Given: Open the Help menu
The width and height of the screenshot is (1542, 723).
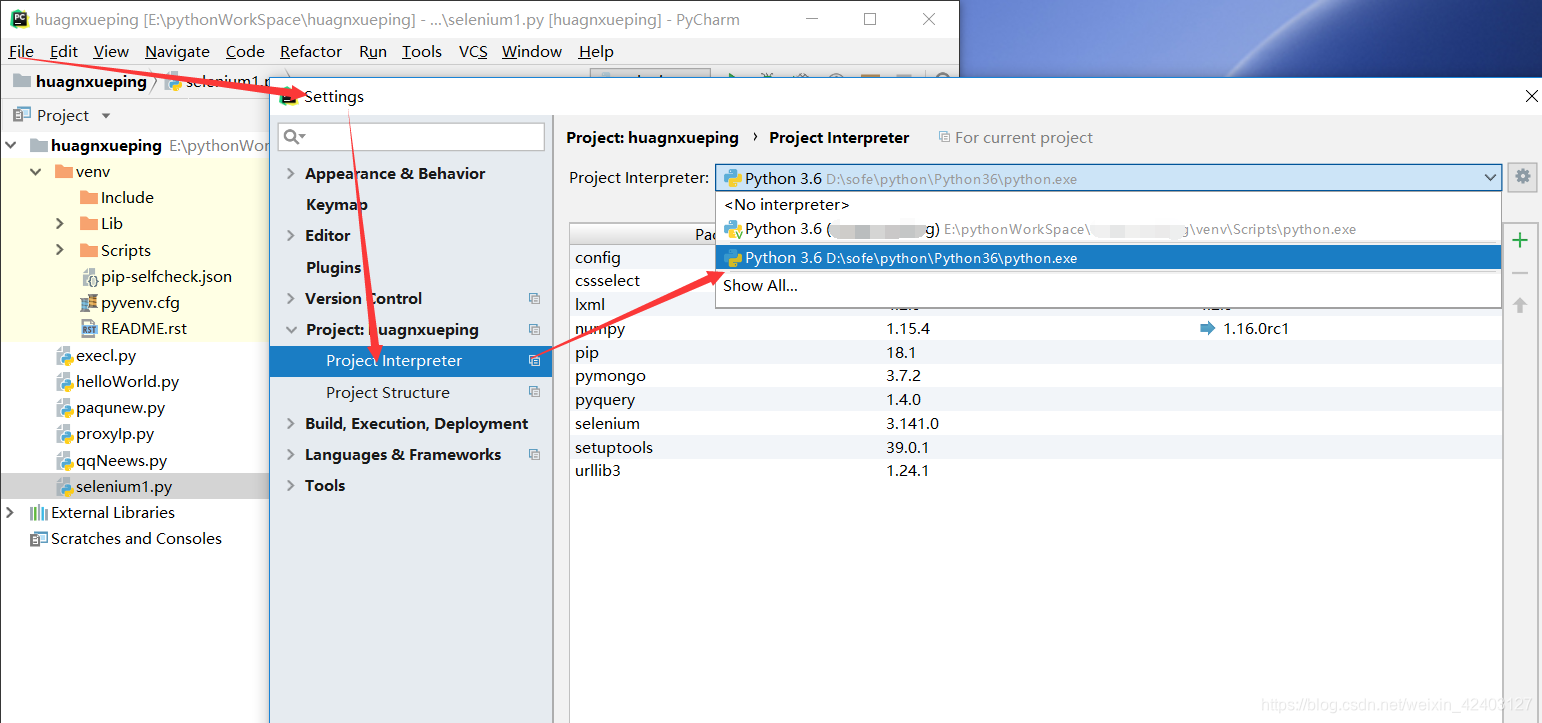Looking at the screenshot, I should [x=596, y=51].
